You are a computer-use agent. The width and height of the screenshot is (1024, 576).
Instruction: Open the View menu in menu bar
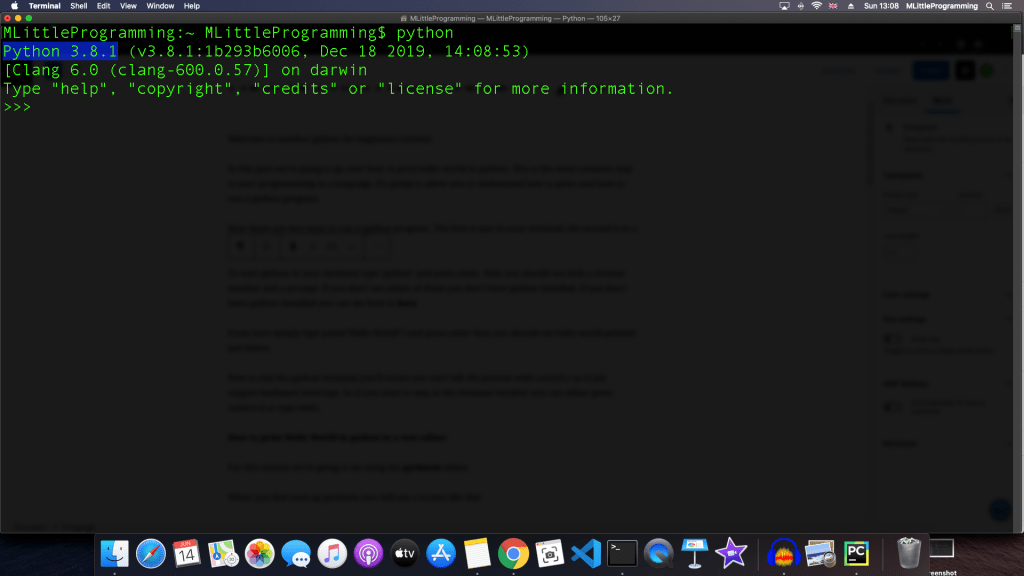128,6
